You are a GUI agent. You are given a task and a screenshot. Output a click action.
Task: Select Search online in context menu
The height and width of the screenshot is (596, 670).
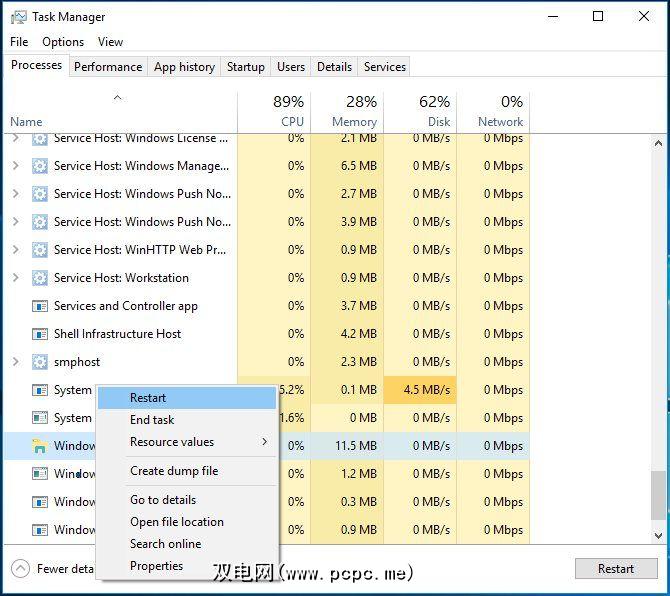[187, 544]
